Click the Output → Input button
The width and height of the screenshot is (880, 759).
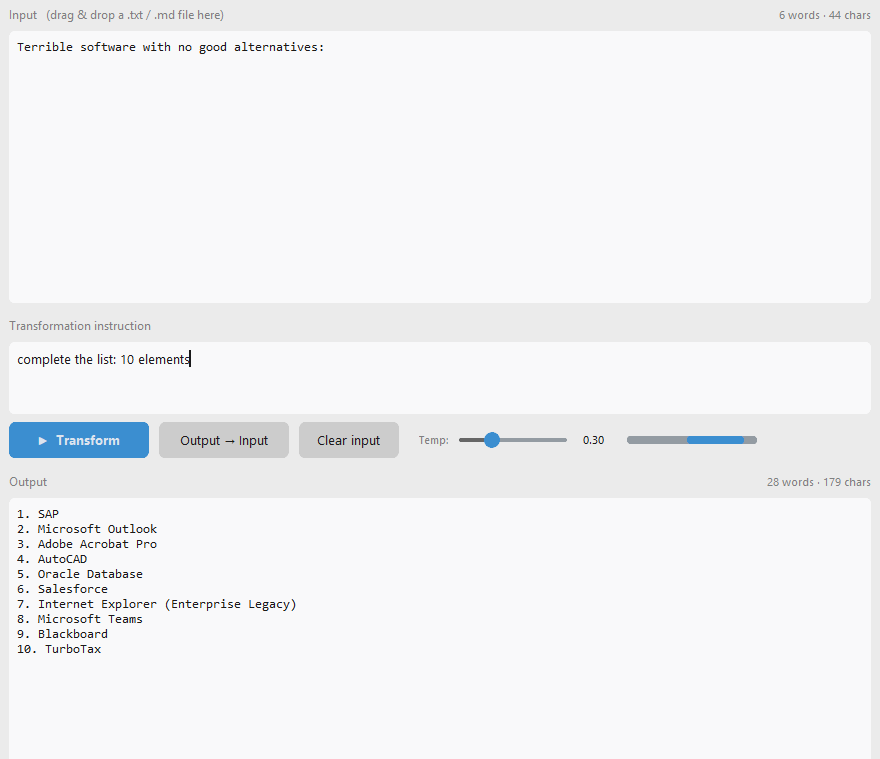[223, 440]
